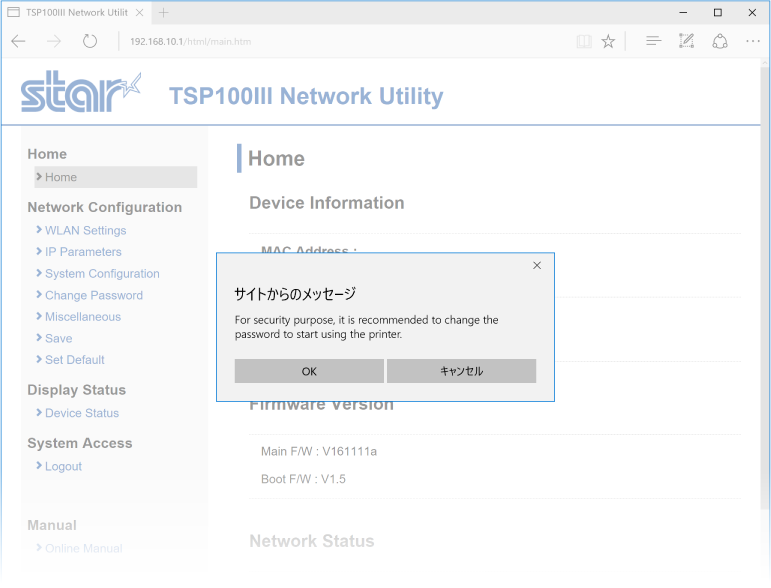This screenshot has width=771, height=588.
Task: Click the Logout link
Action: click(63, 466)
